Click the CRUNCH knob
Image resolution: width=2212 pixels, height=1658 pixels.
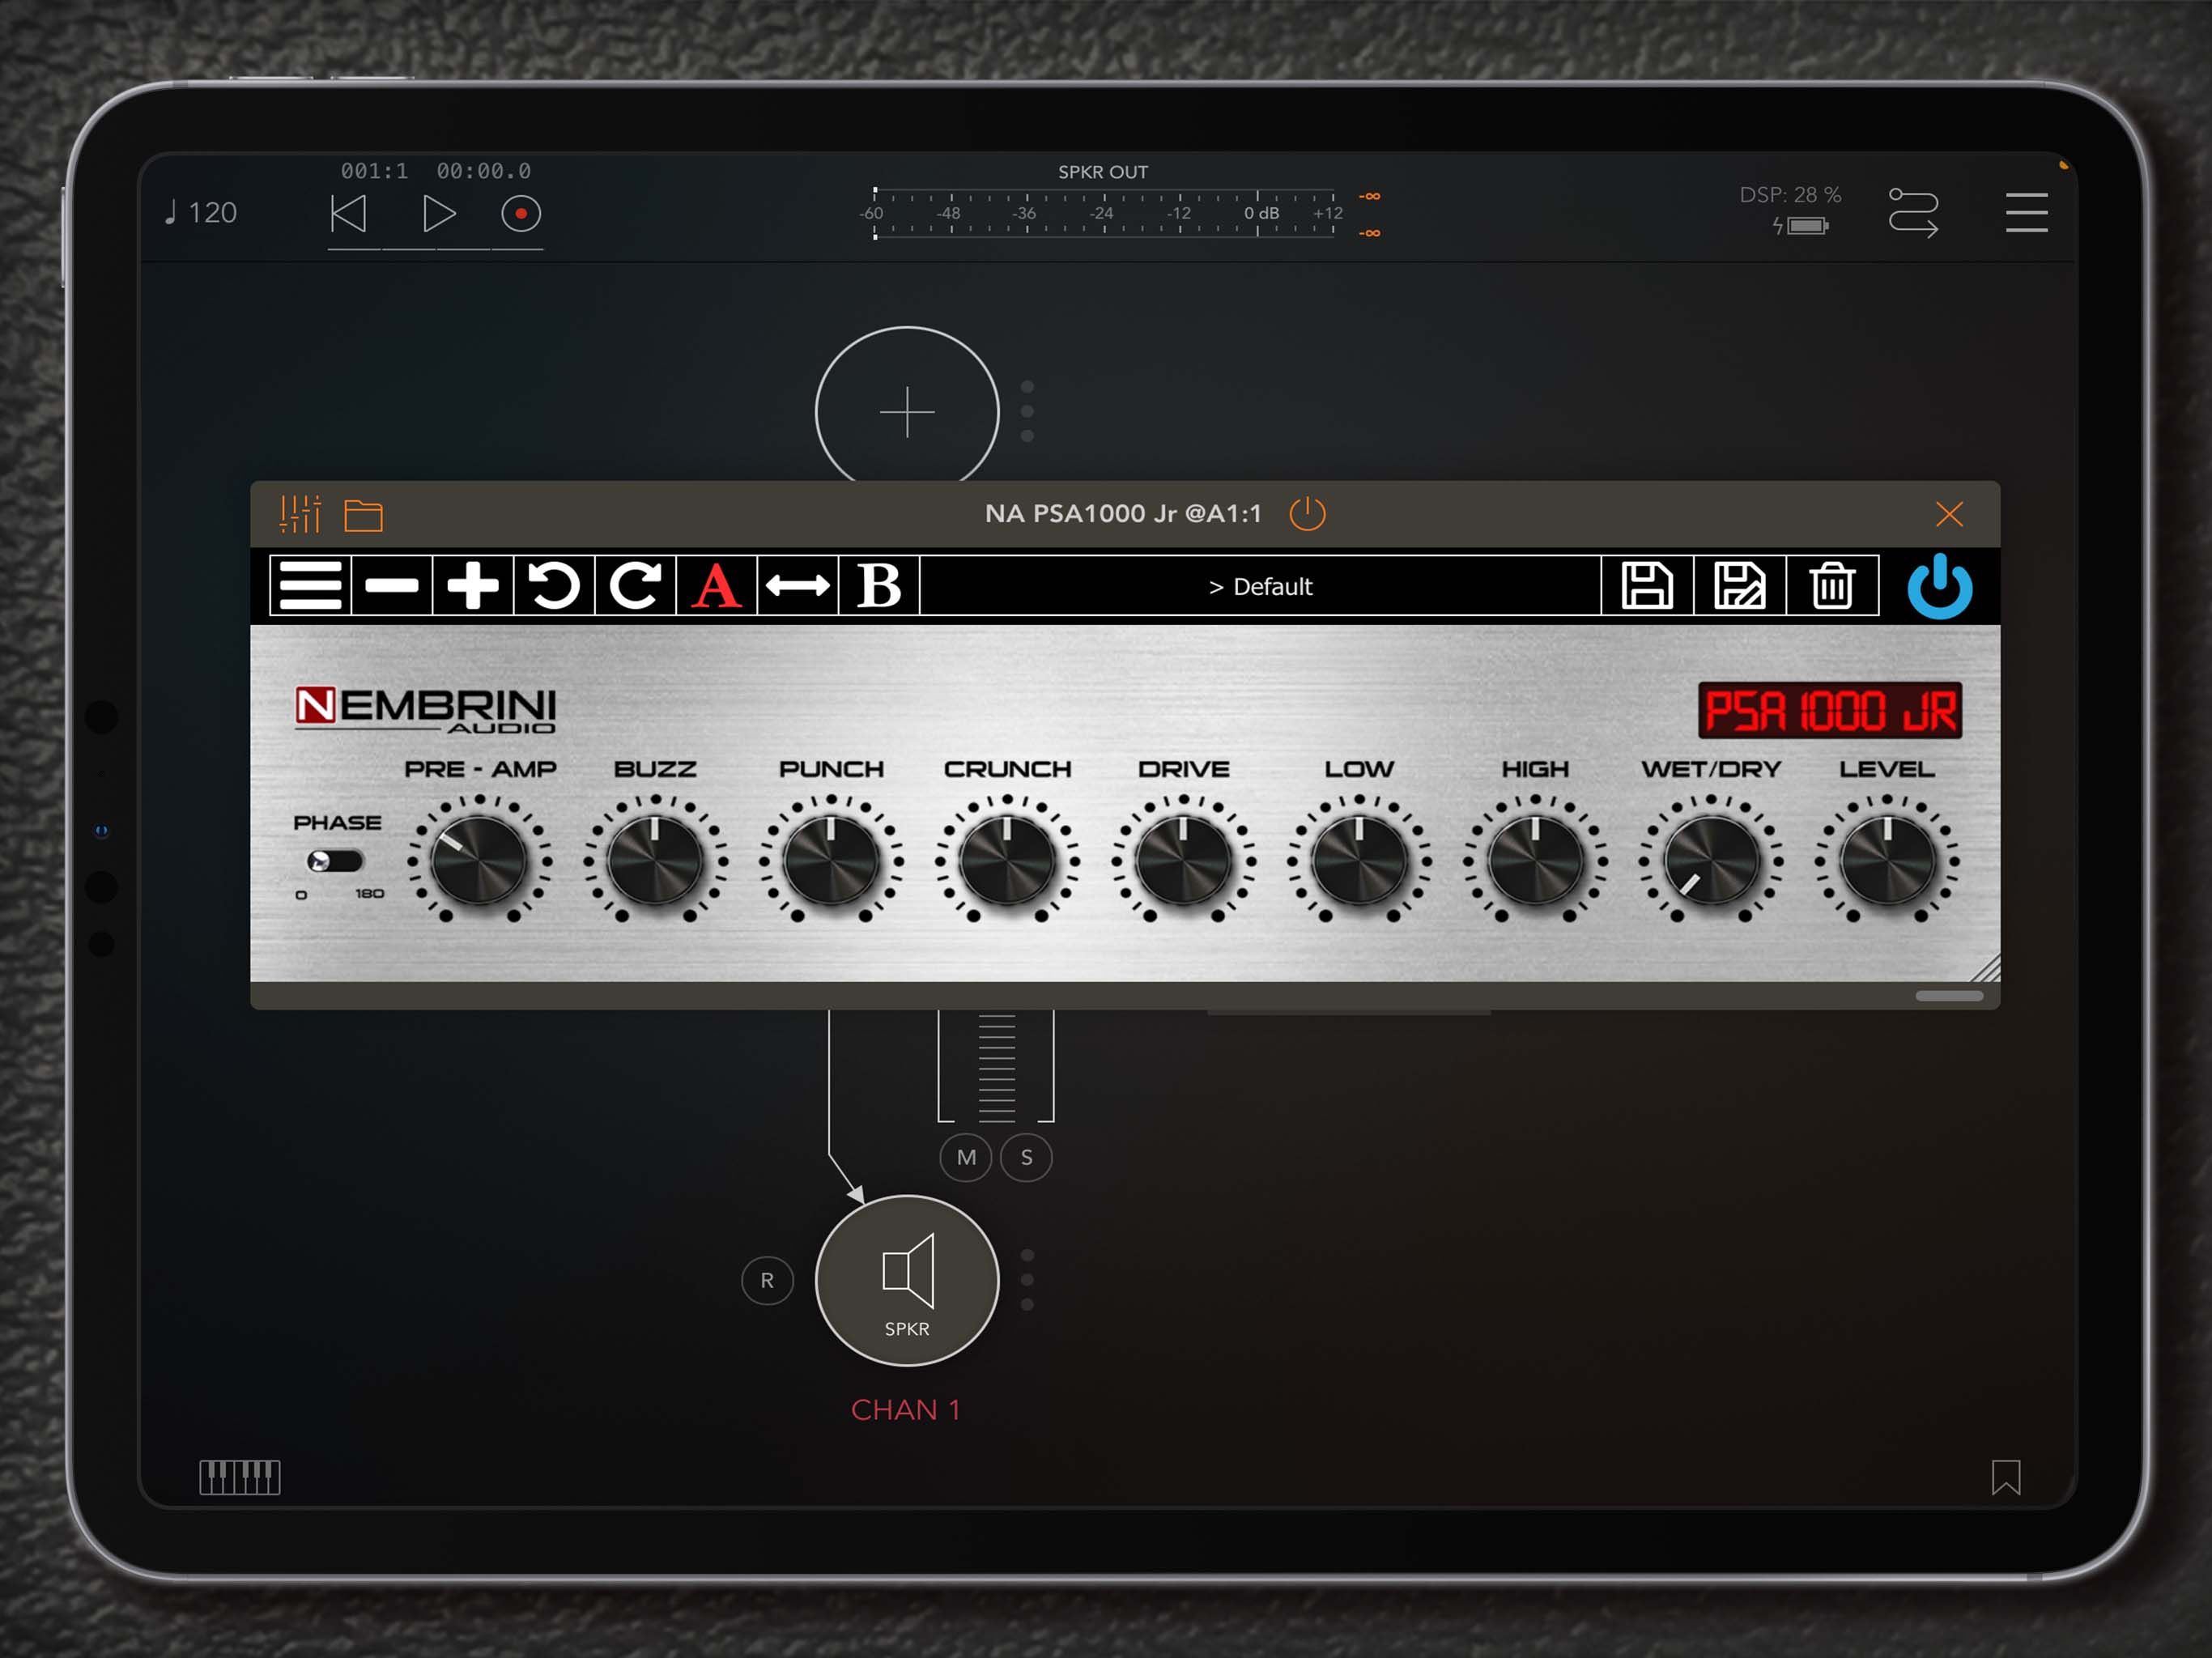[x=1007, y=860]
